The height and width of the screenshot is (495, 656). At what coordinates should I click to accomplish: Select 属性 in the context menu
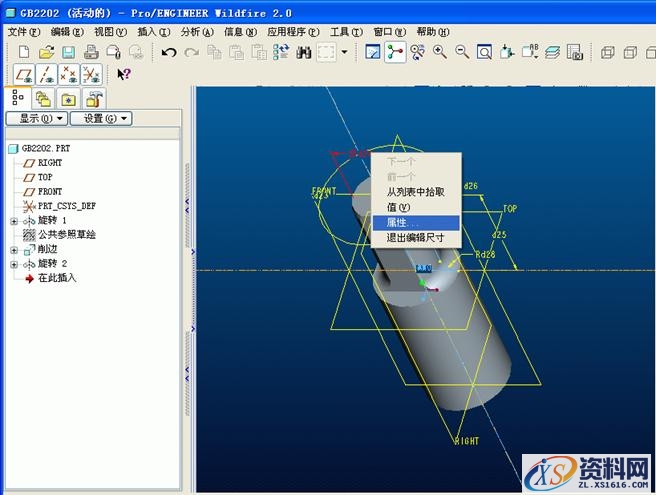(x=404, y=222)
